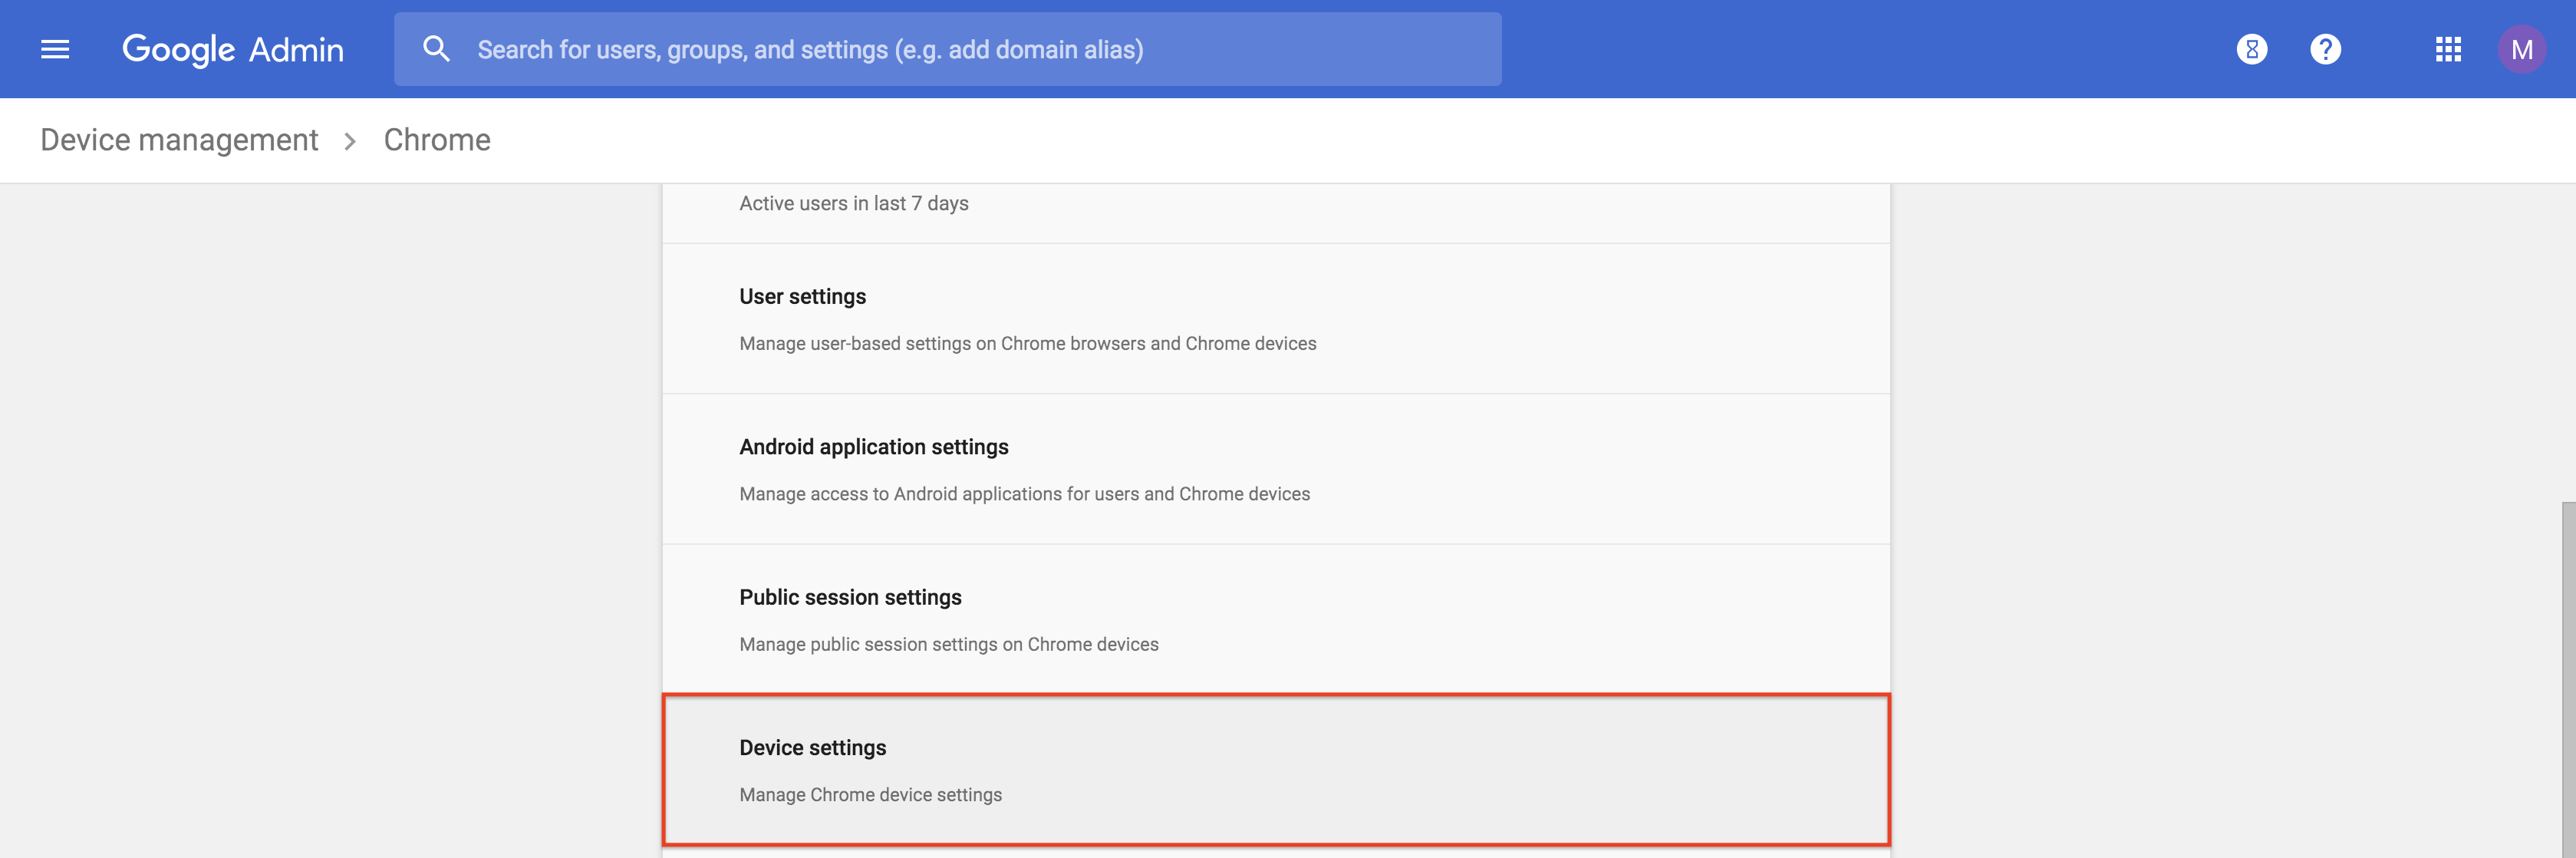Click 'Manage access to Android applications' description
The height and width of the screenshot is (858, 2576).
(1024, 494)
